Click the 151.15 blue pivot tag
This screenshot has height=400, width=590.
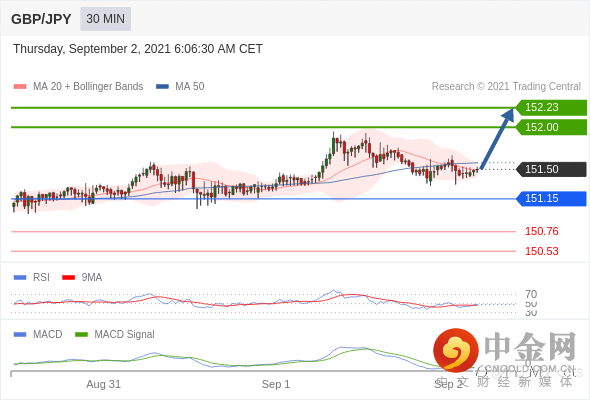551,198
